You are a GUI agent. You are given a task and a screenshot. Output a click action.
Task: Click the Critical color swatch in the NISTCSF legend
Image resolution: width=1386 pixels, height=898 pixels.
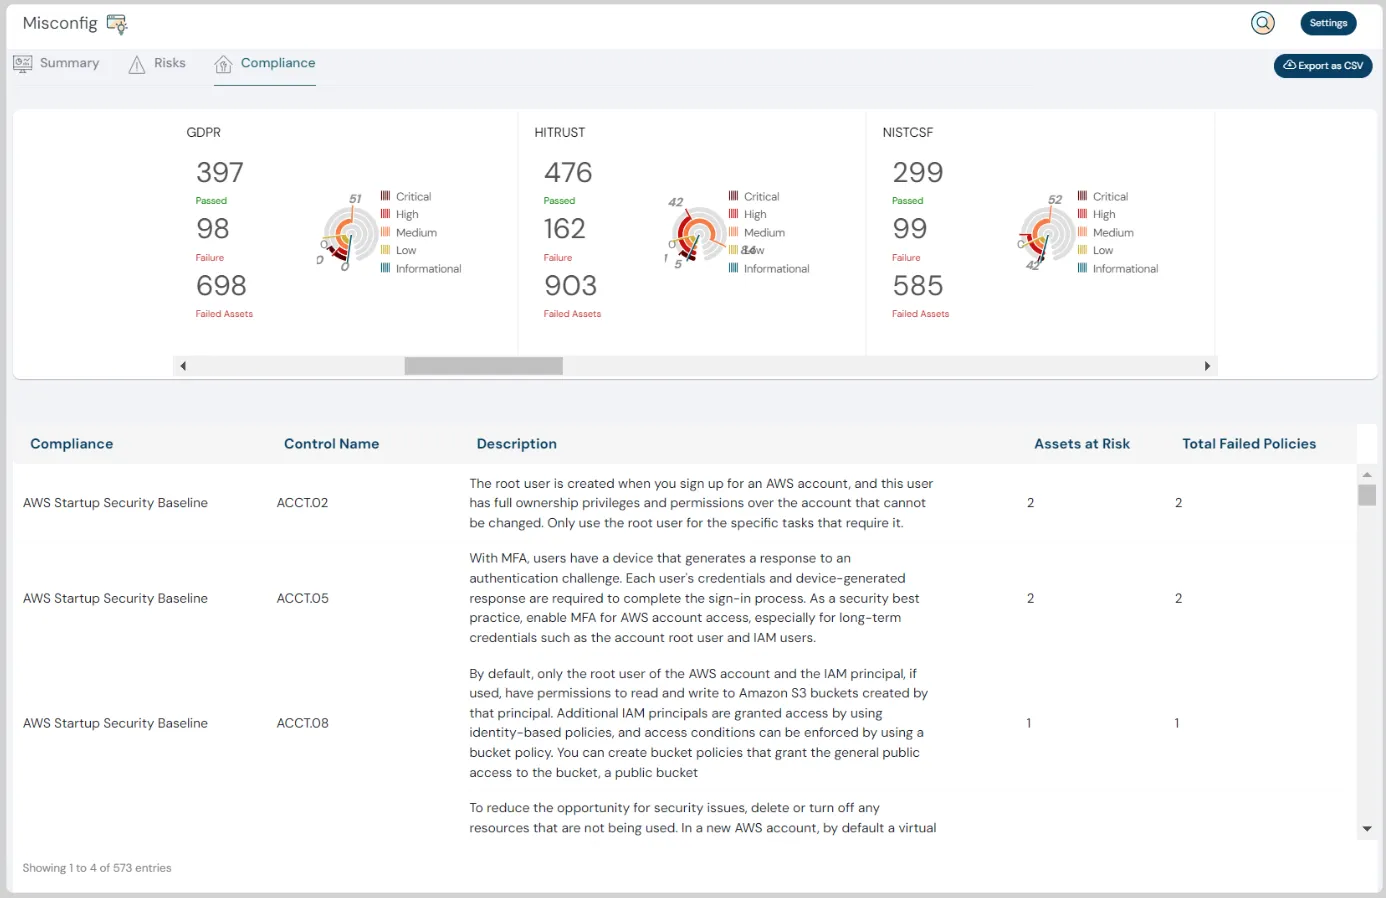(1080, 196)
